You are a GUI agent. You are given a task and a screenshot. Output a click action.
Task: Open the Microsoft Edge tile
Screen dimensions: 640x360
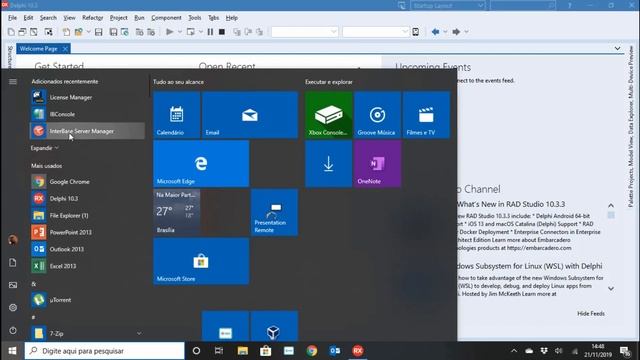(201, 164)
